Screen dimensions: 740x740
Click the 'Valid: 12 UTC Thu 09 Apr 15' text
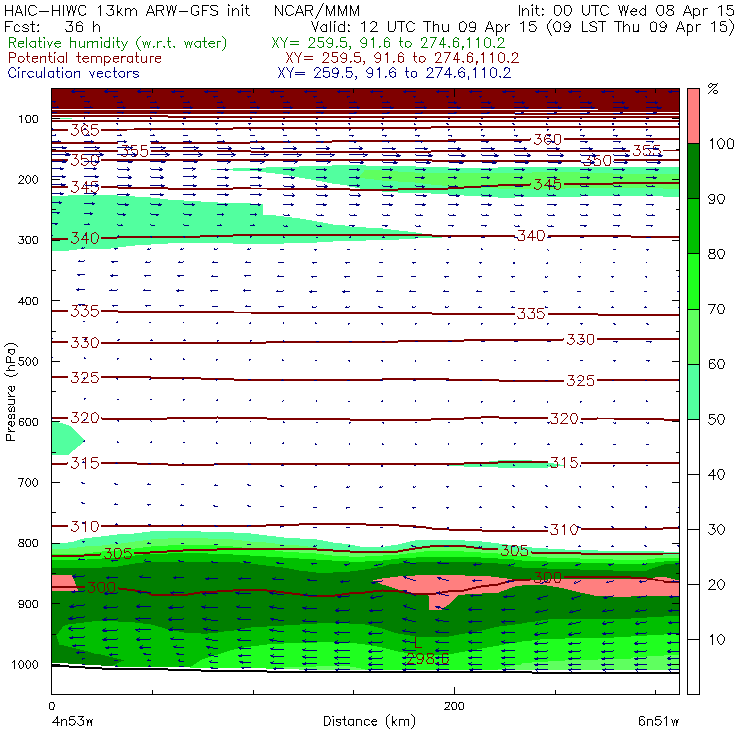click(426, 26)
